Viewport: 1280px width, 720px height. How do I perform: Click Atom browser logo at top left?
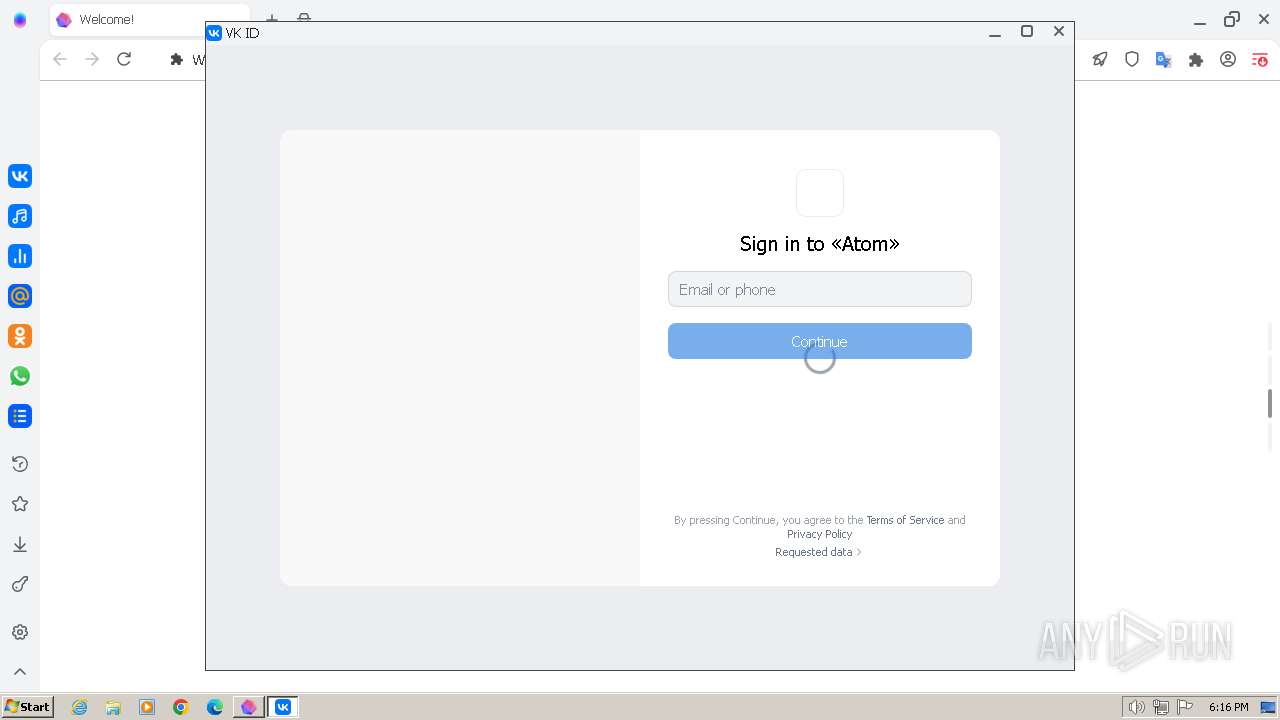(x=20, y=20)
